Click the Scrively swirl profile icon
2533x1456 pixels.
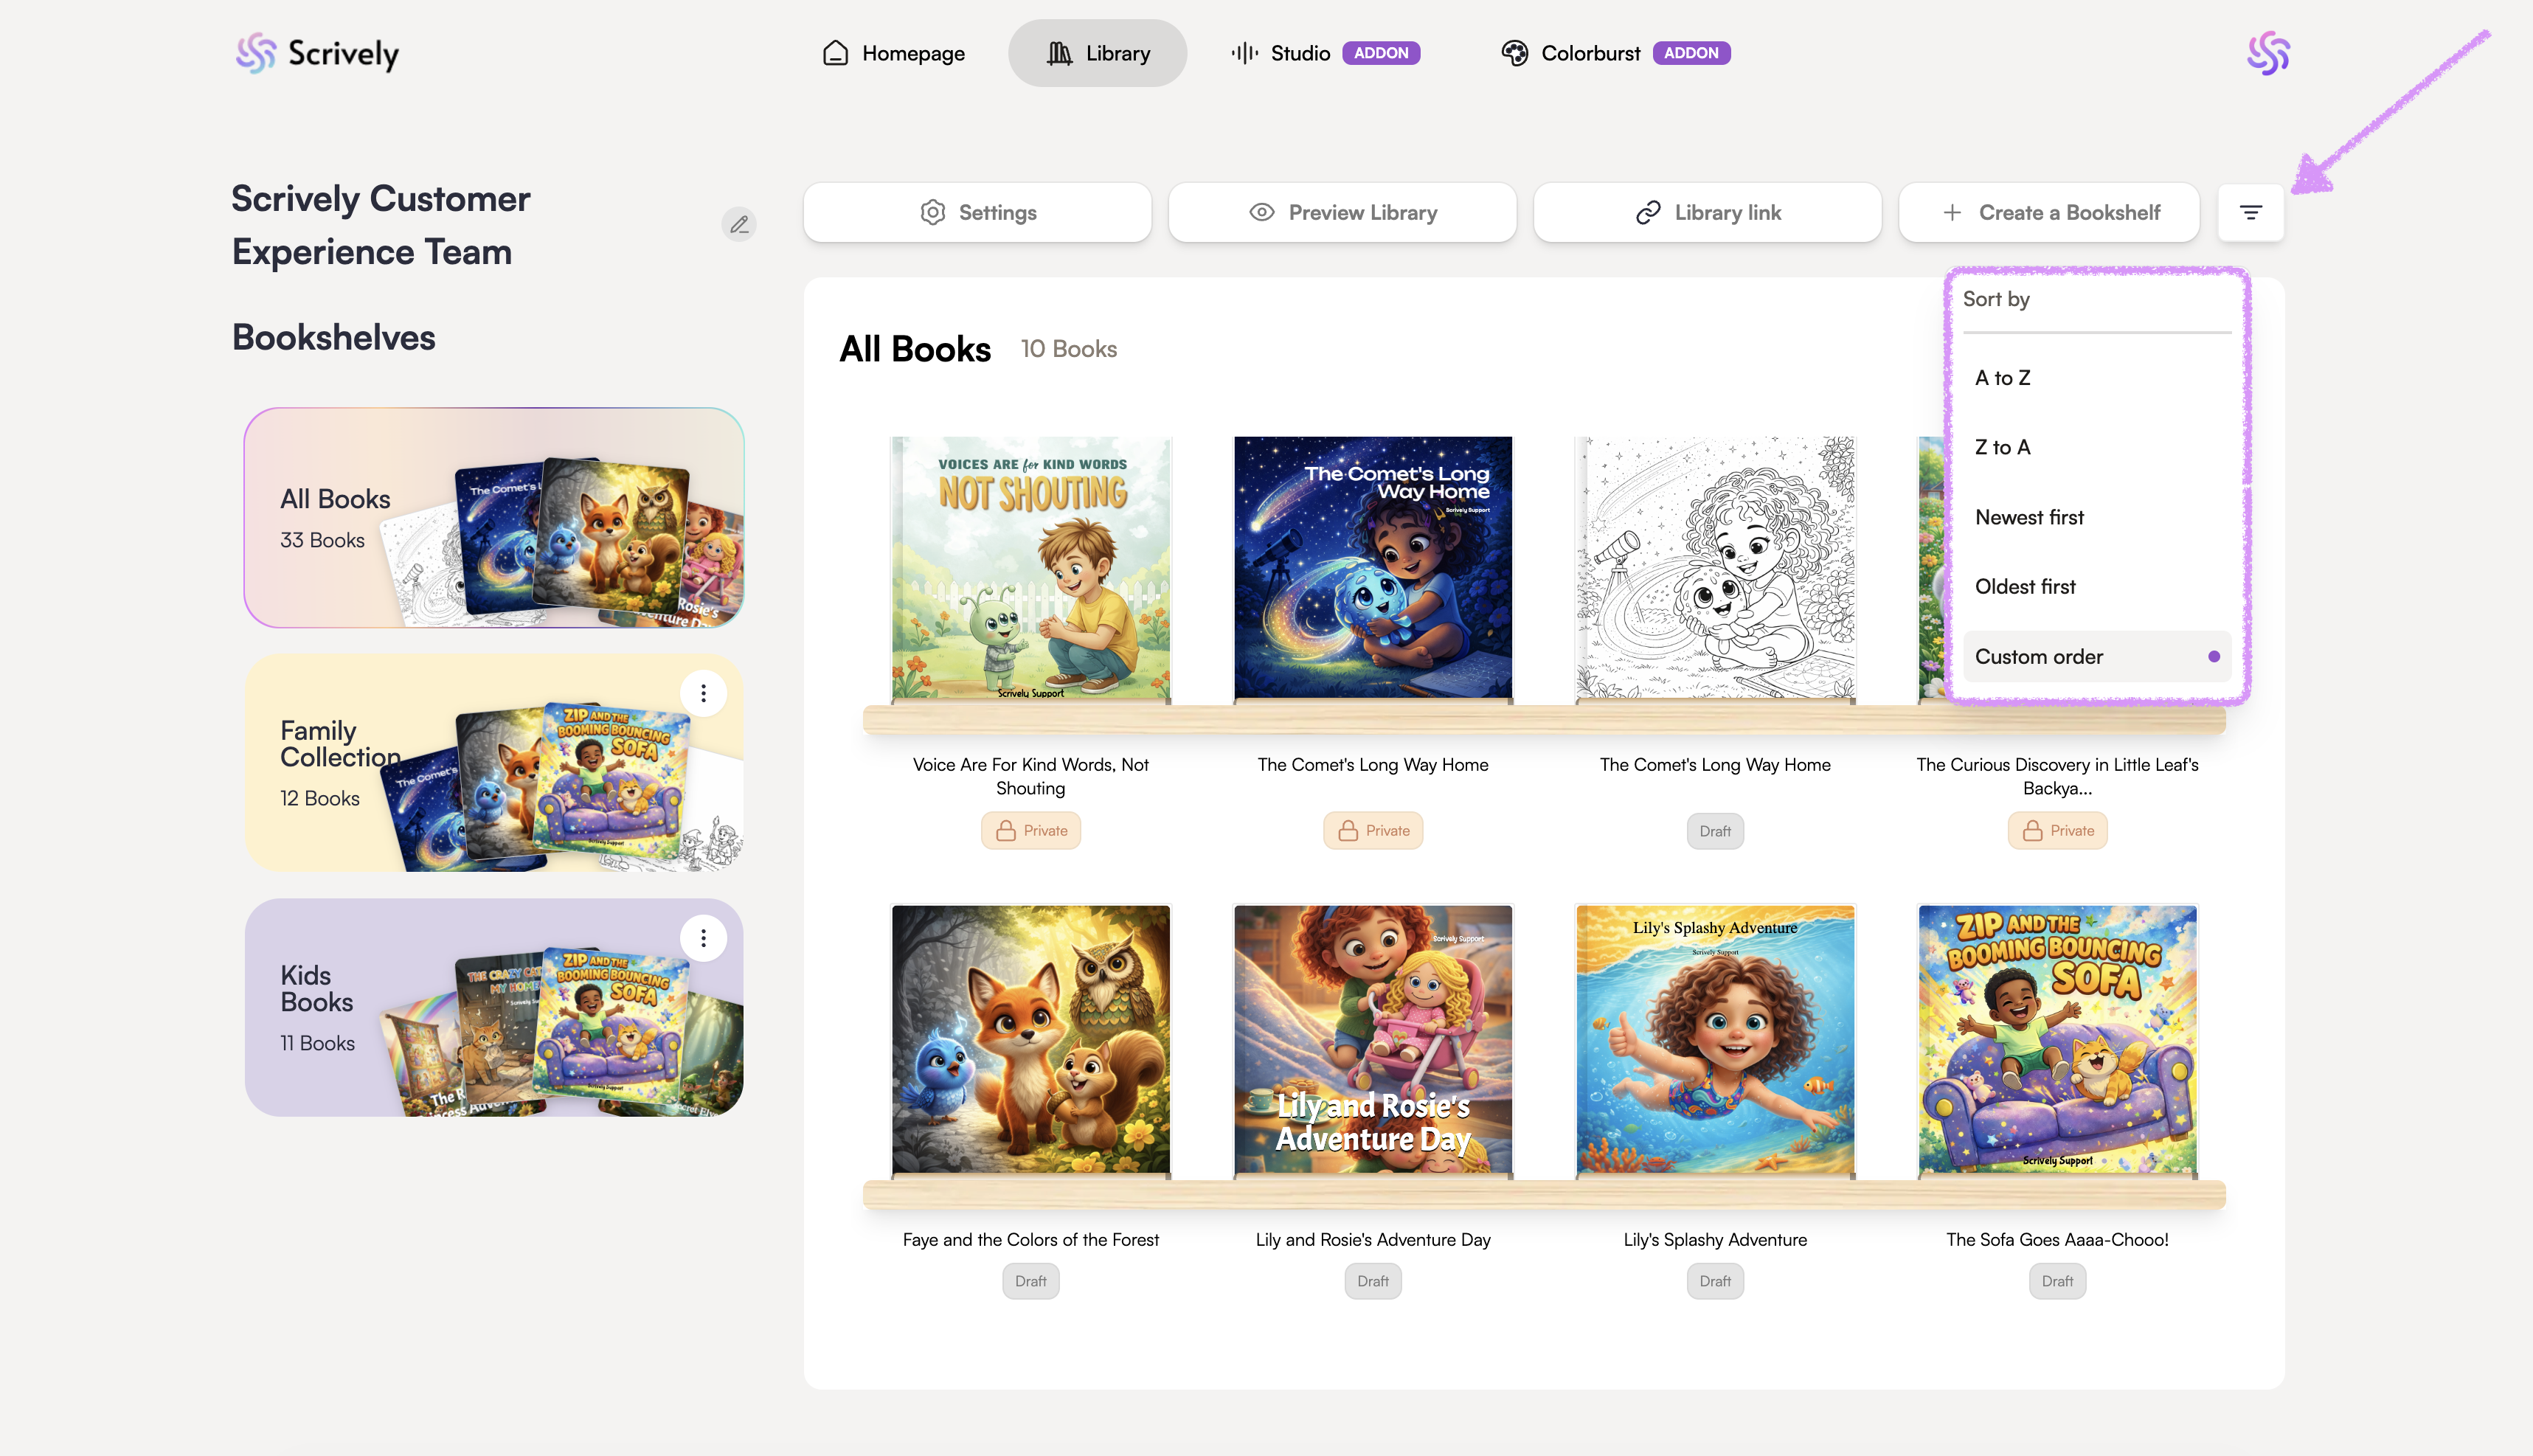click(2267, 53)
